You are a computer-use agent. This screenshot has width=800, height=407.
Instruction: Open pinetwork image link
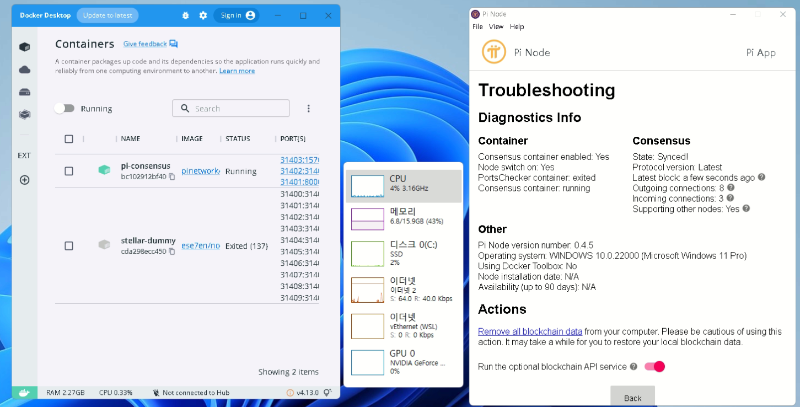(x=201, y=171)
